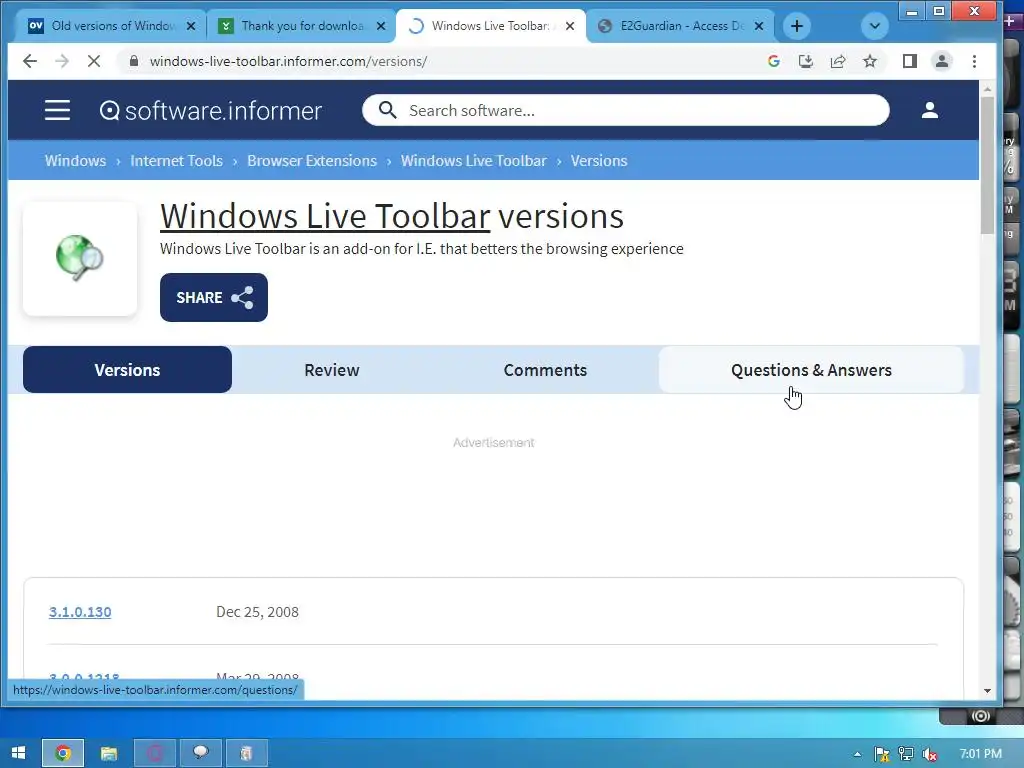This screenshot has width=1024, height=768.
Task: Open Chrome three-dot menu
Action: (x=974, y=61)
